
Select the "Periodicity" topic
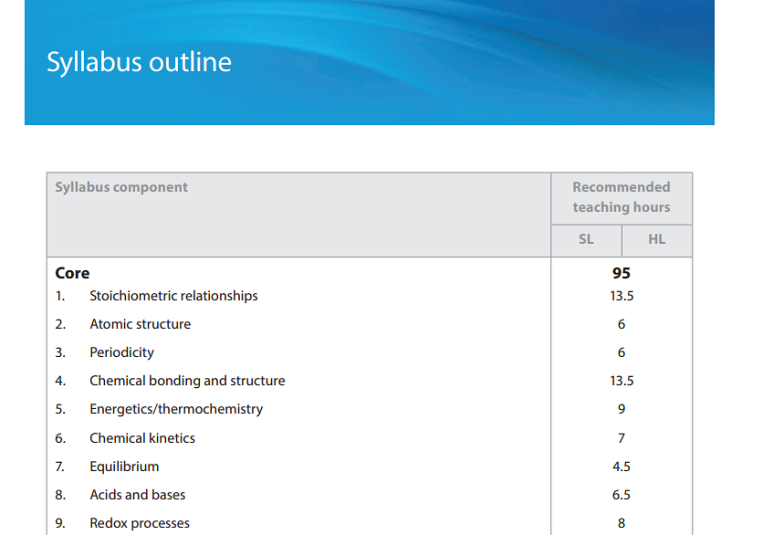pyautogui.click(x=122, y=353)
